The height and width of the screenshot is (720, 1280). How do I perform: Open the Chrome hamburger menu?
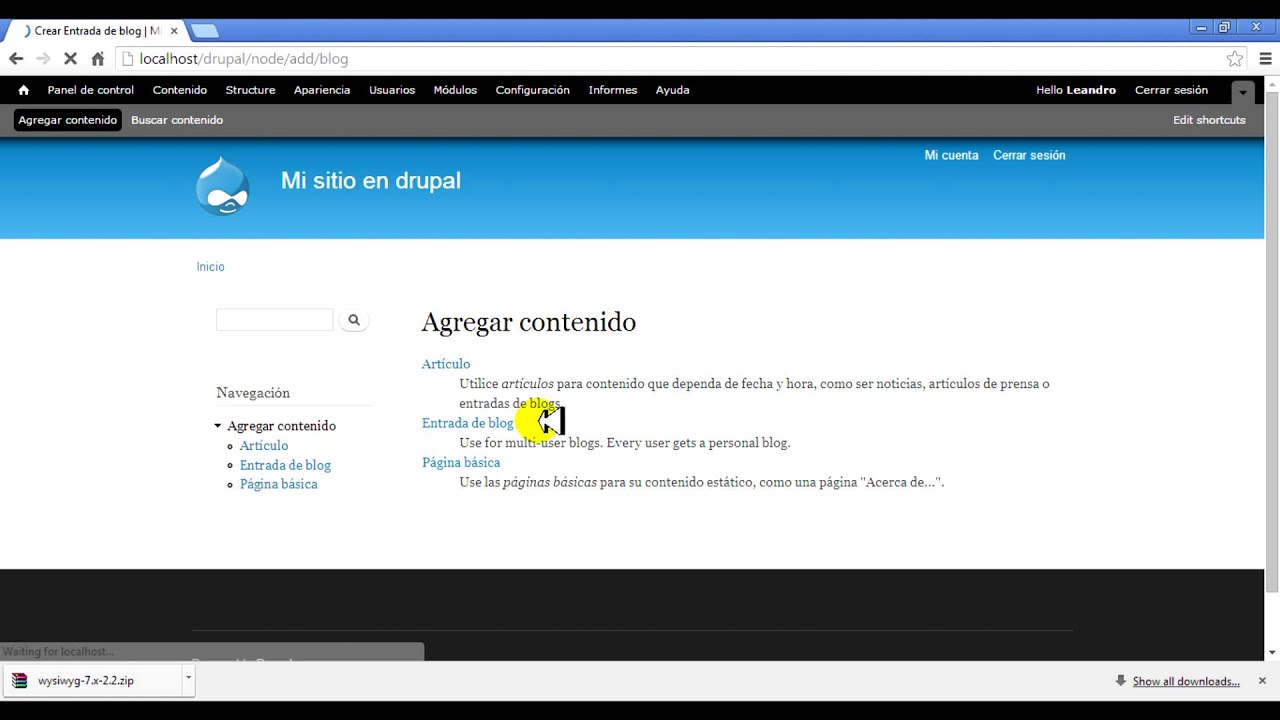pyautogui.click(x=1265, y=59)
